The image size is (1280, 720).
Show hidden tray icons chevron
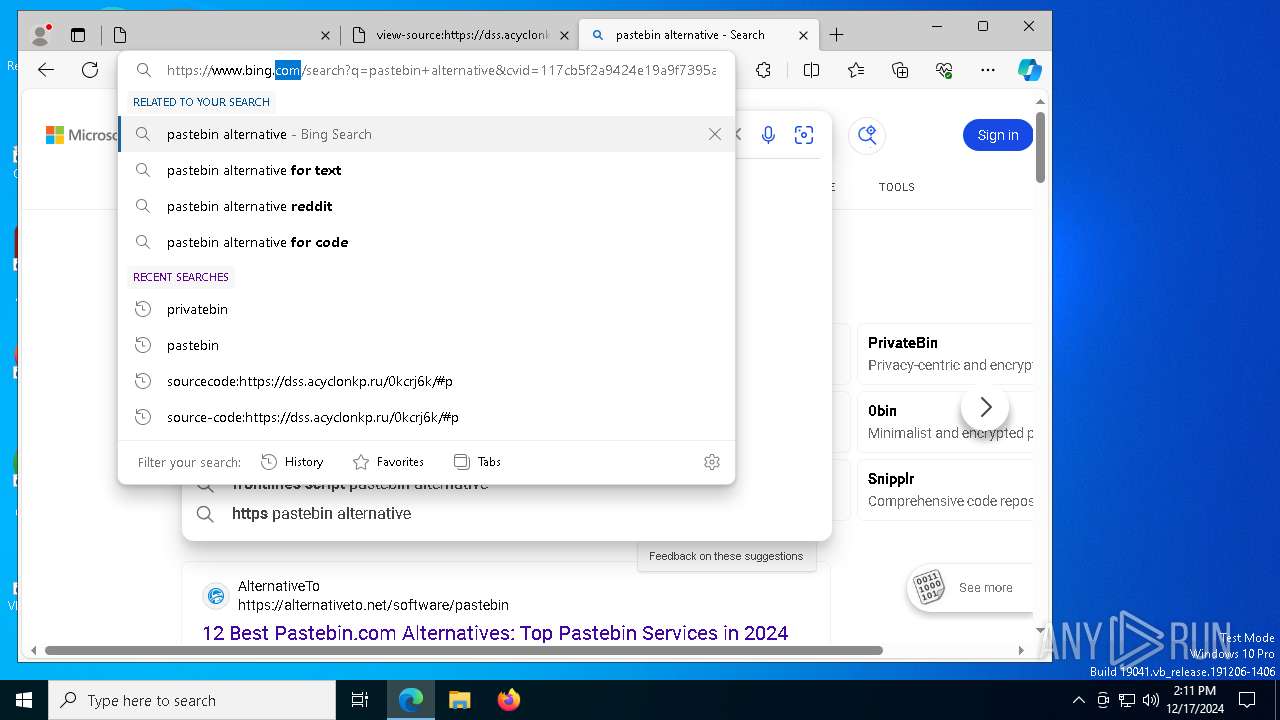[x=1078, y=700]
